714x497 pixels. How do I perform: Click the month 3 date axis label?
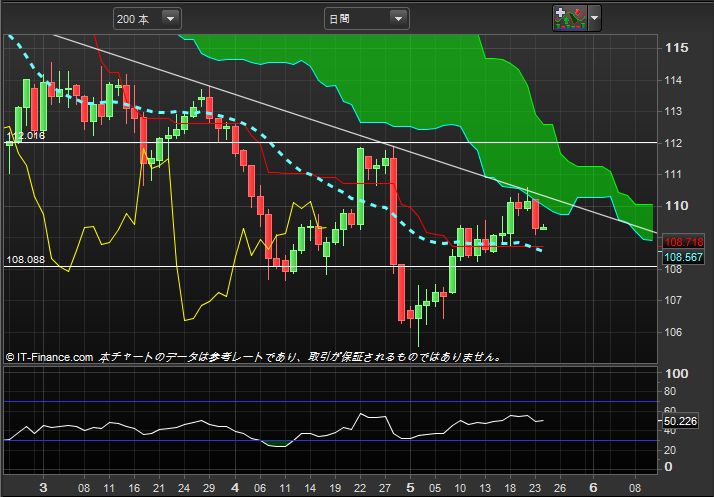(43, 488)
